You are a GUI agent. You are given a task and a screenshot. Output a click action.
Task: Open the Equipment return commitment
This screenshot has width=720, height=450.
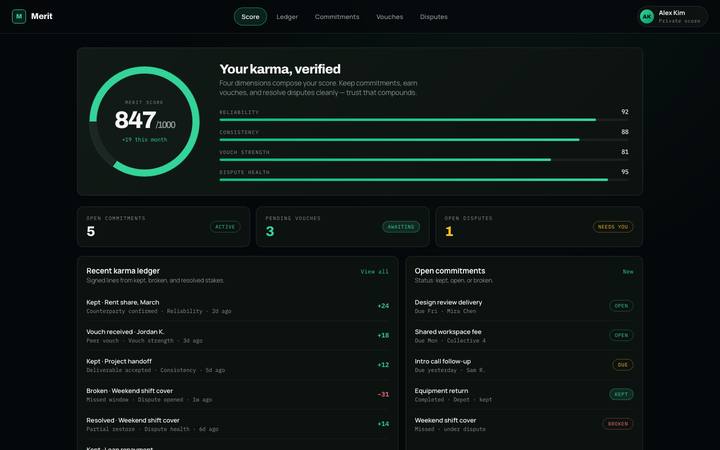(x=524, y=395)
